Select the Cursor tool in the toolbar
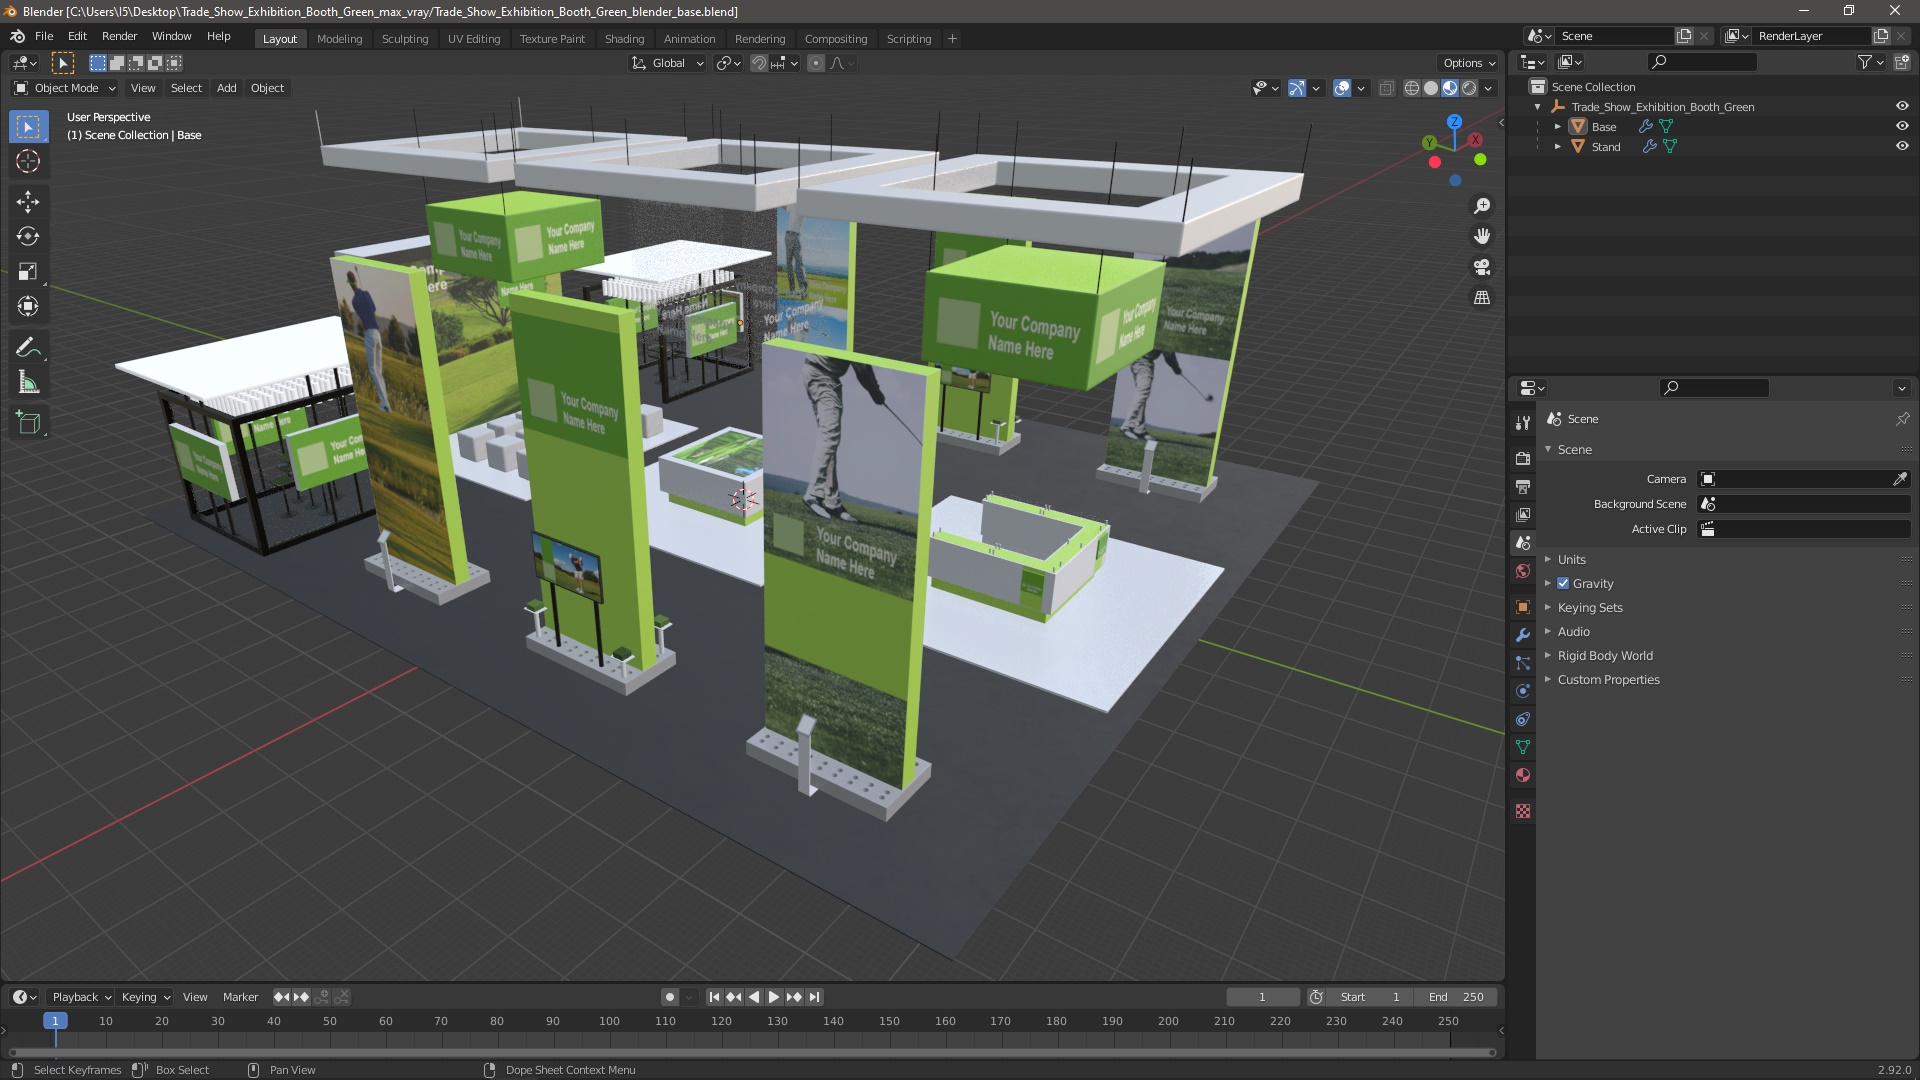This screenshot has height=1080, width=1920. (x=28, y=161)
